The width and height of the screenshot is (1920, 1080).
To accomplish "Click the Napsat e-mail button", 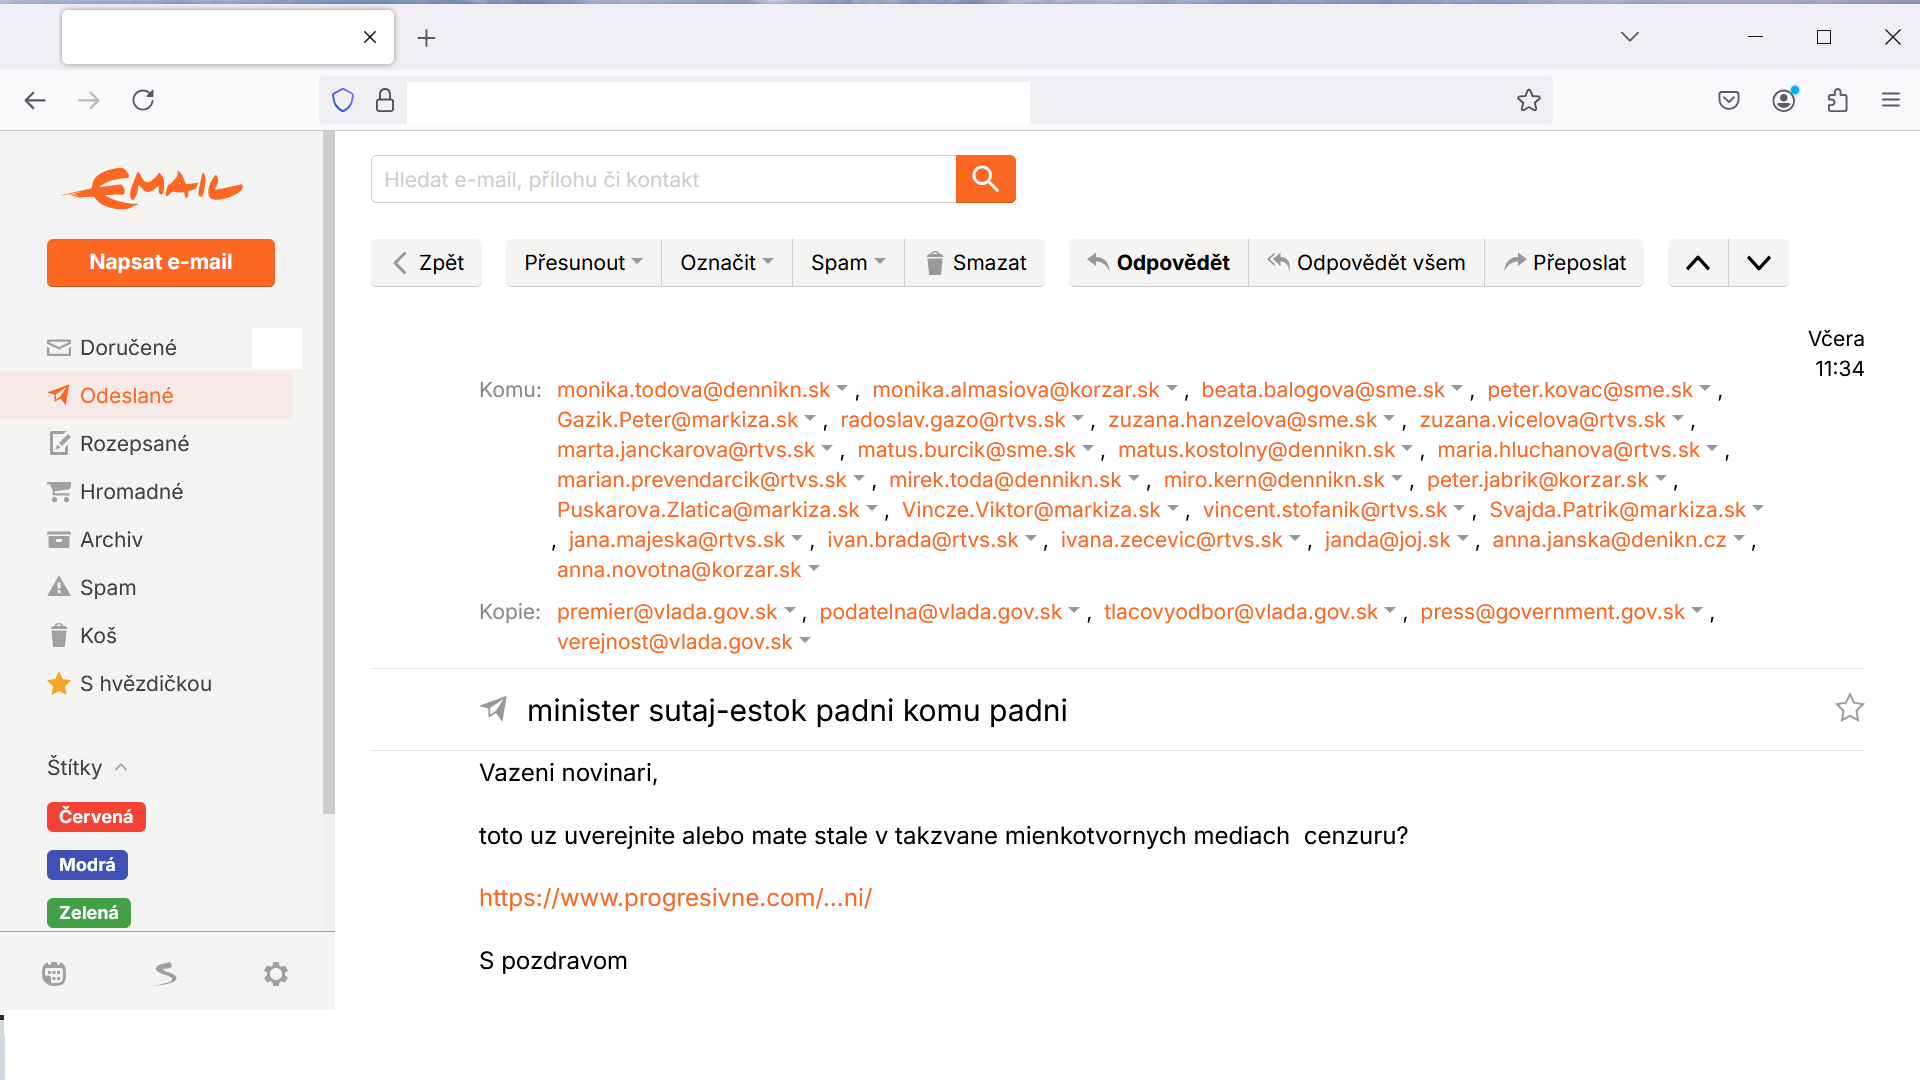I will tap(161, 263).
